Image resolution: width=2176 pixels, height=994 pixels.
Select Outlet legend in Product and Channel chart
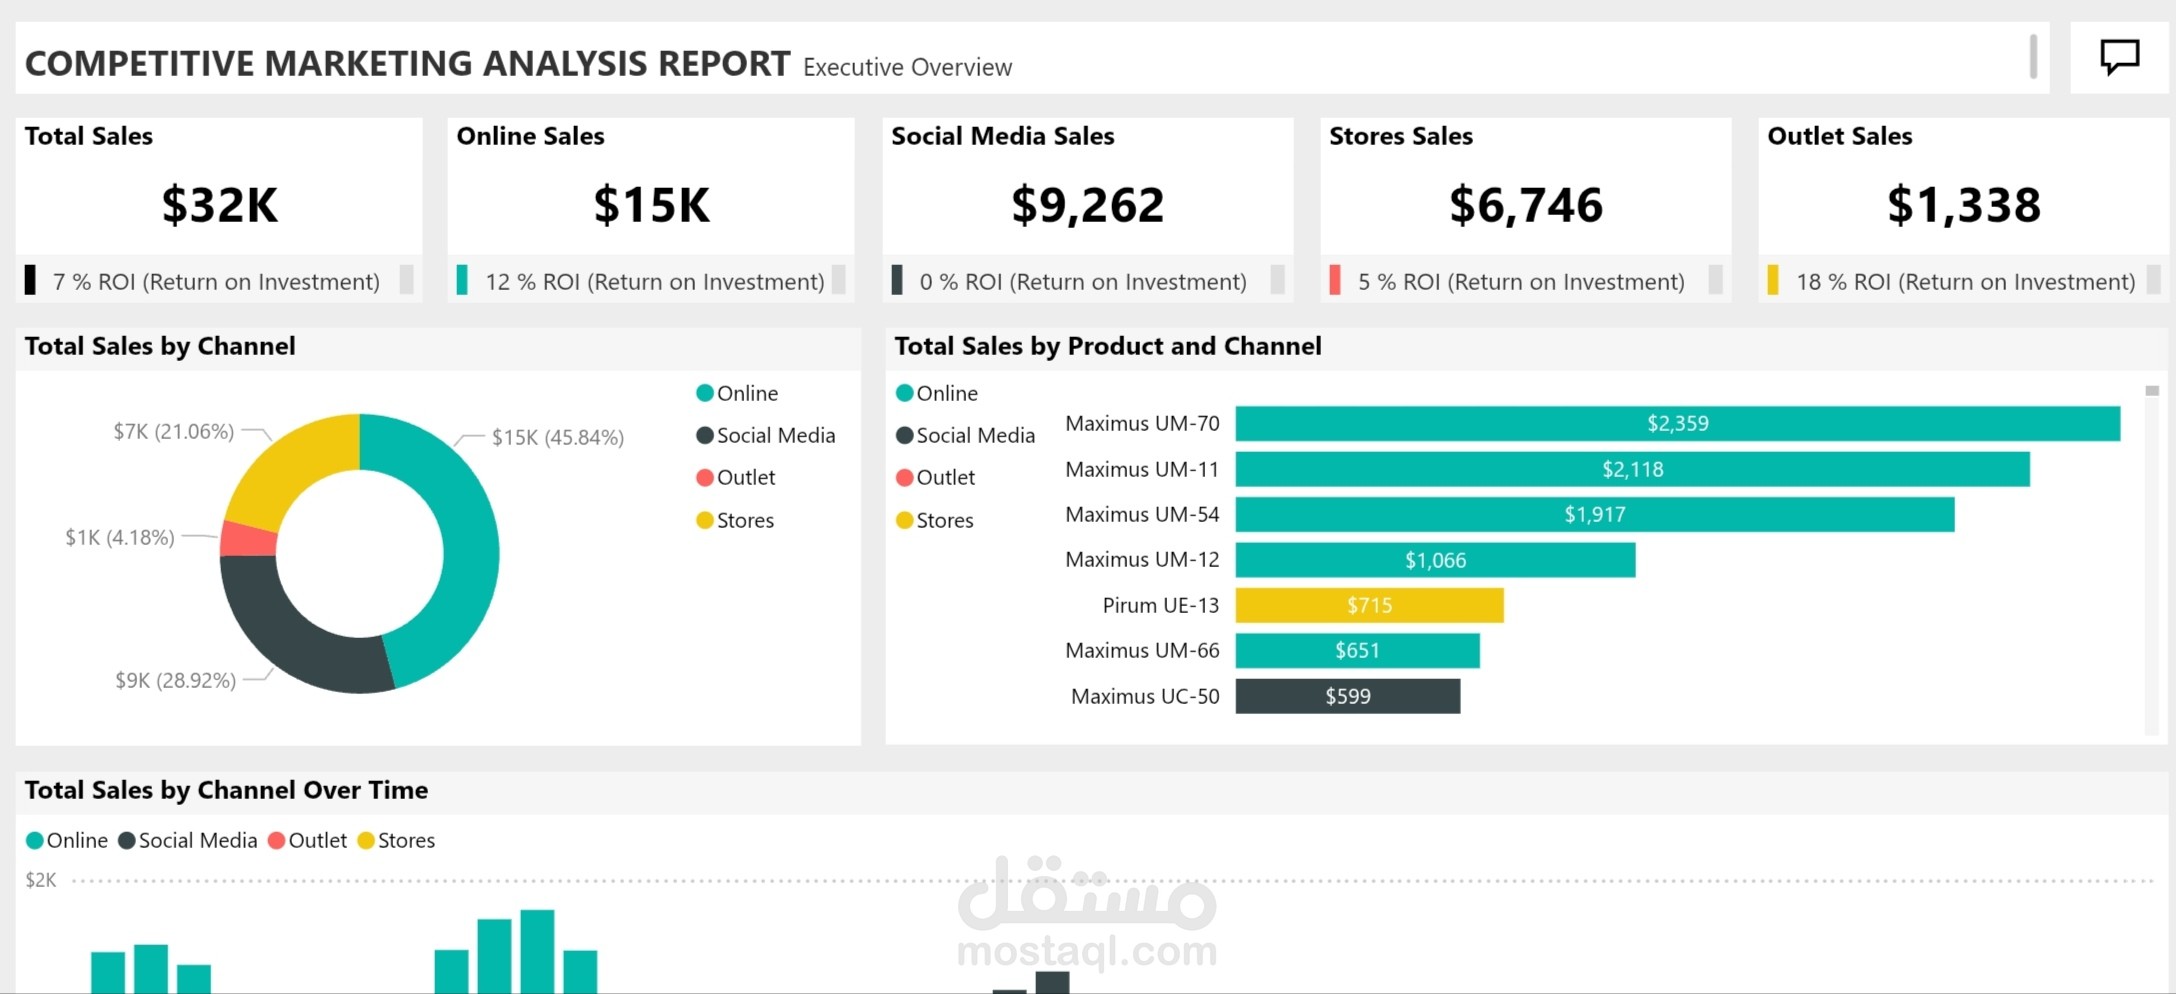click(935, 477)
